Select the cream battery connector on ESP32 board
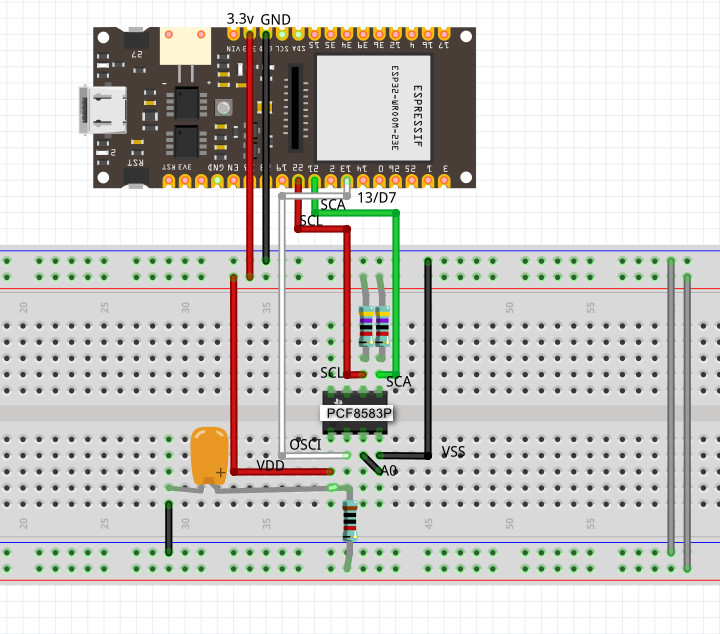The height and width of the screenshot is (634, 720). (186, 46)
